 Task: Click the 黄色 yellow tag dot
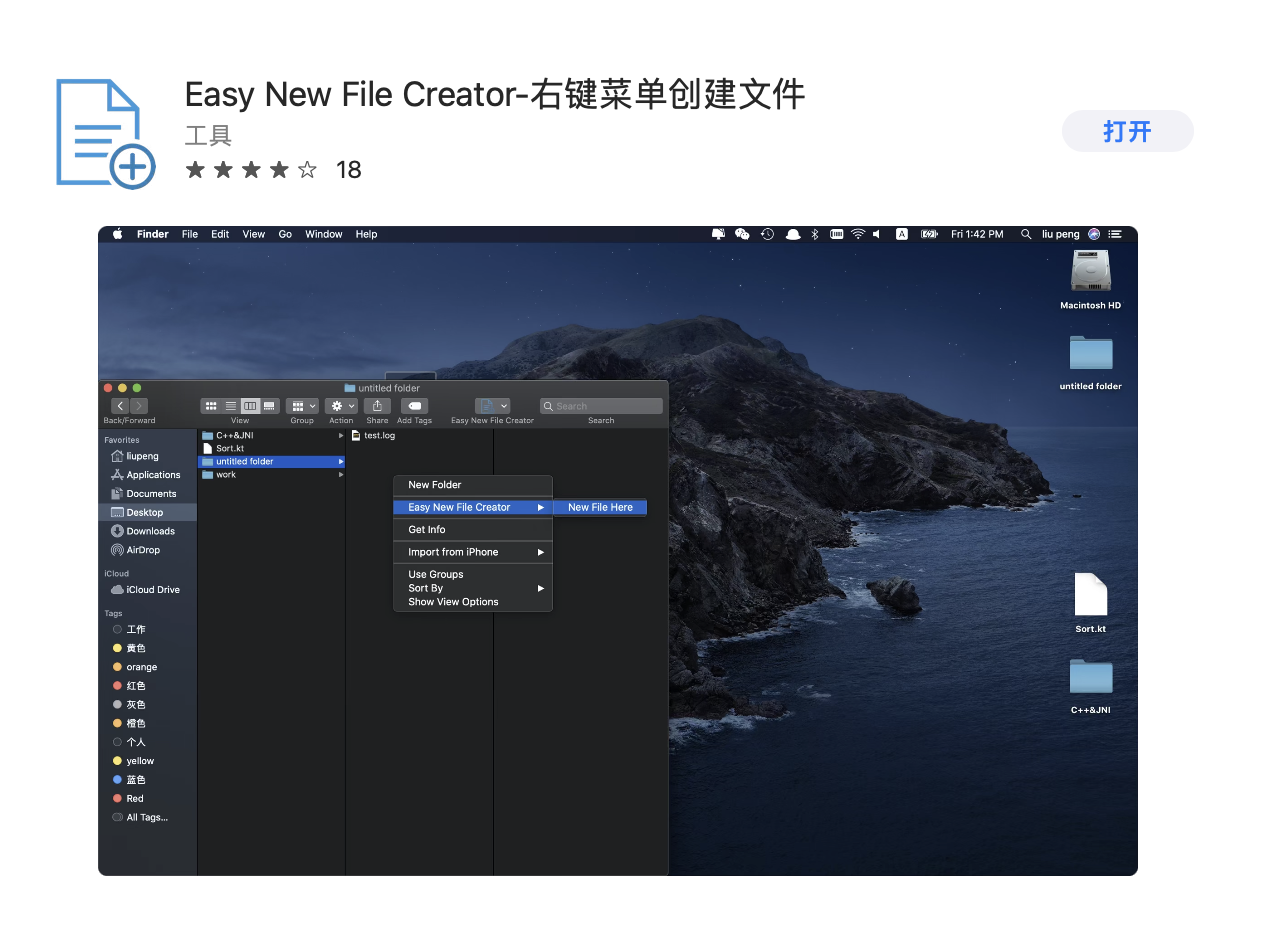[x=117, y=648]
